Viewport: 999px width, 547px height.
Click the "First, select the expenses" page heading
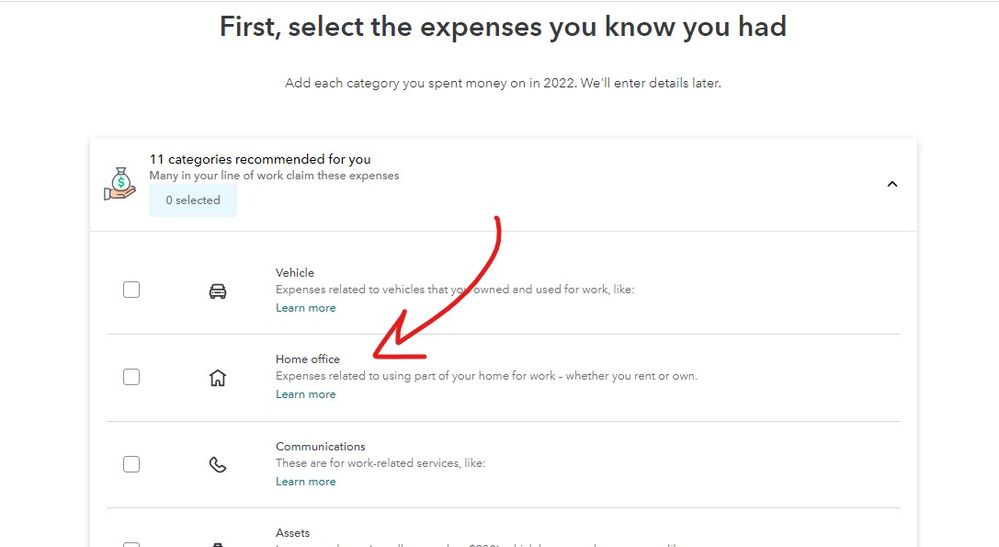click(503, 27)
